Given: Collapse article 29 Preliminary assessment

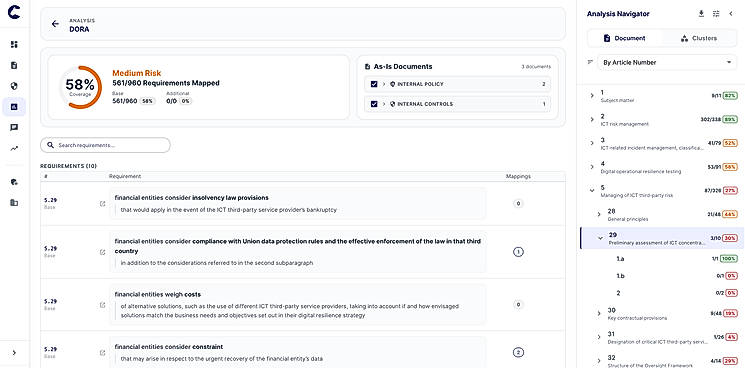Looking at the screenshot, I should pyautogui.click(x=600, y=238).
